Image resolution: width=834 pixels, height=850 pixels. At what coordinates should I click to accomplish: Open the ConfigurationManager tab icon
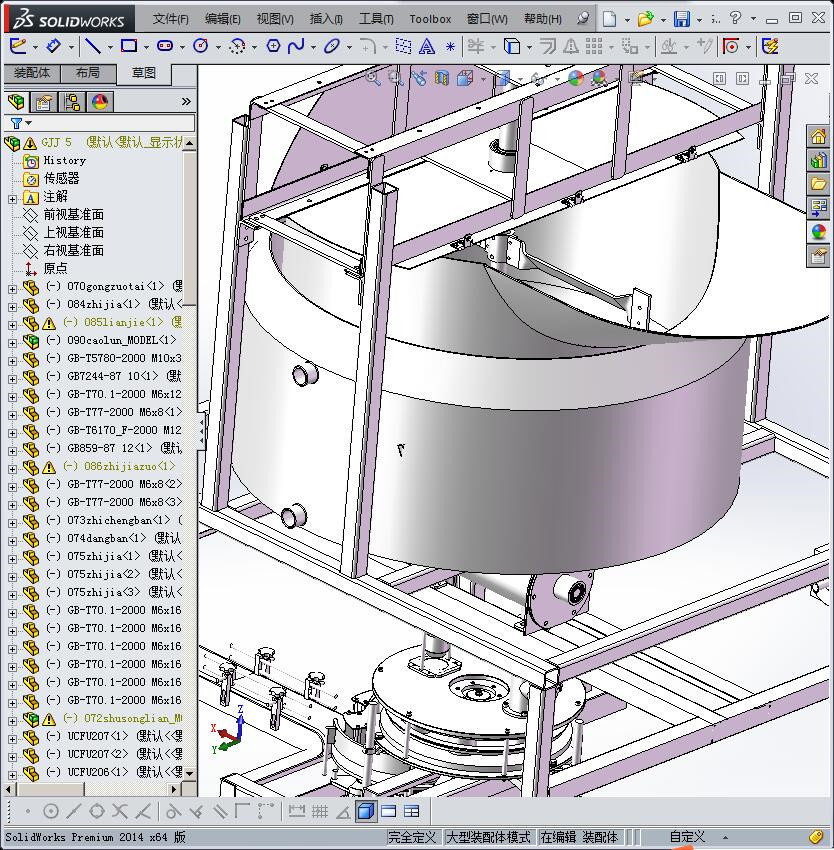(x=72, y=102)
